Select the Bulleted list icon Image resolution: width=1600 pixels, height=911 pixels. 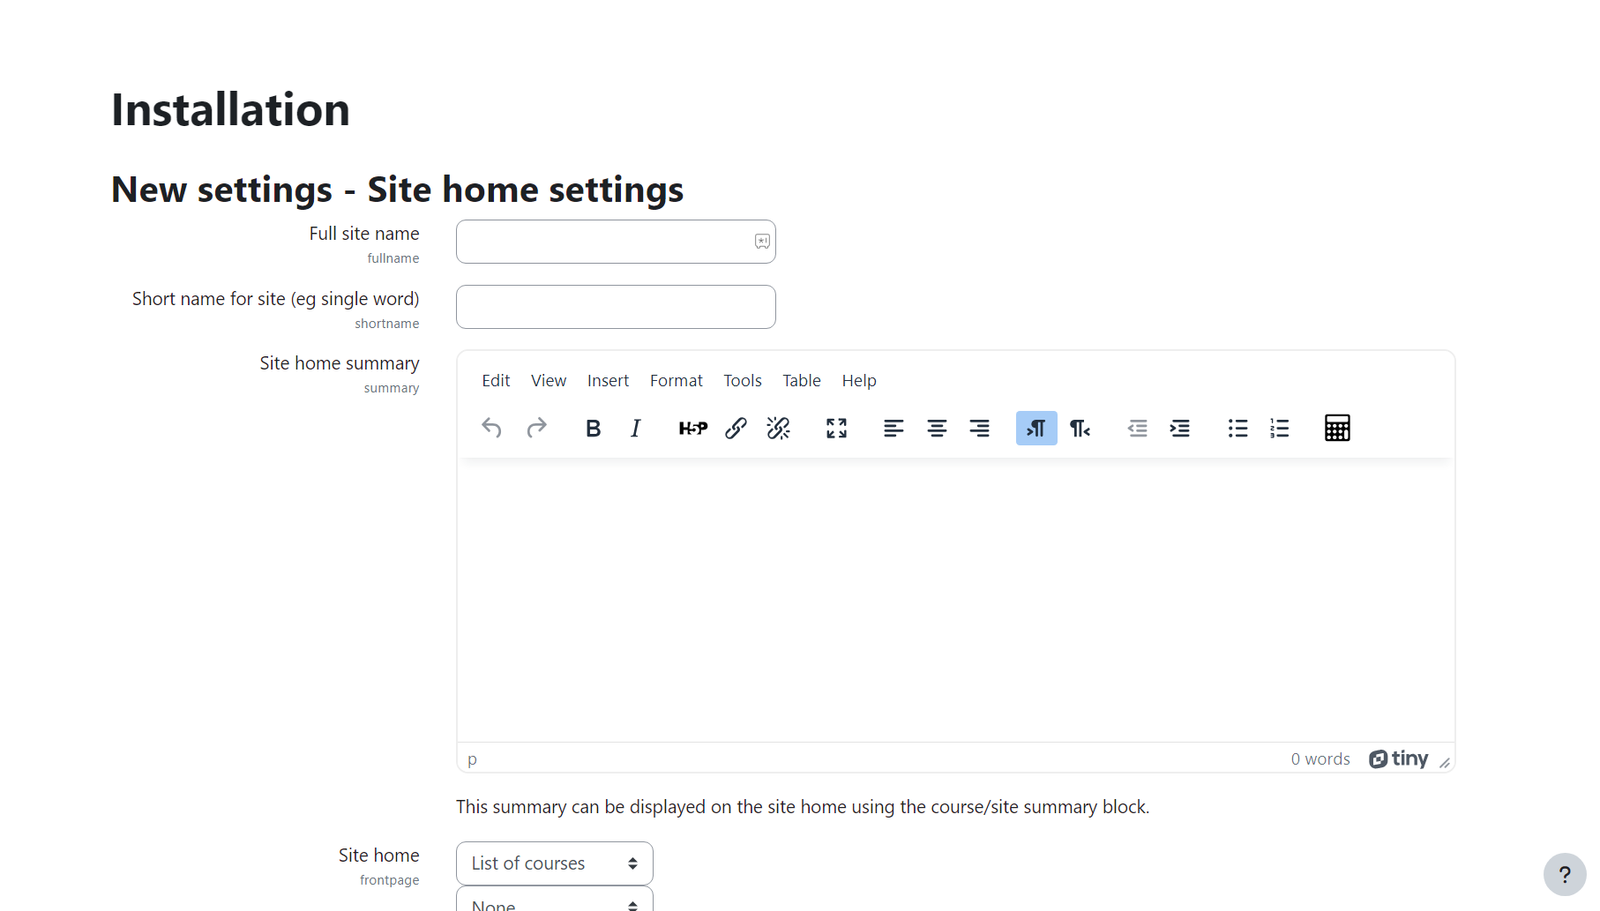point(1237,428)
